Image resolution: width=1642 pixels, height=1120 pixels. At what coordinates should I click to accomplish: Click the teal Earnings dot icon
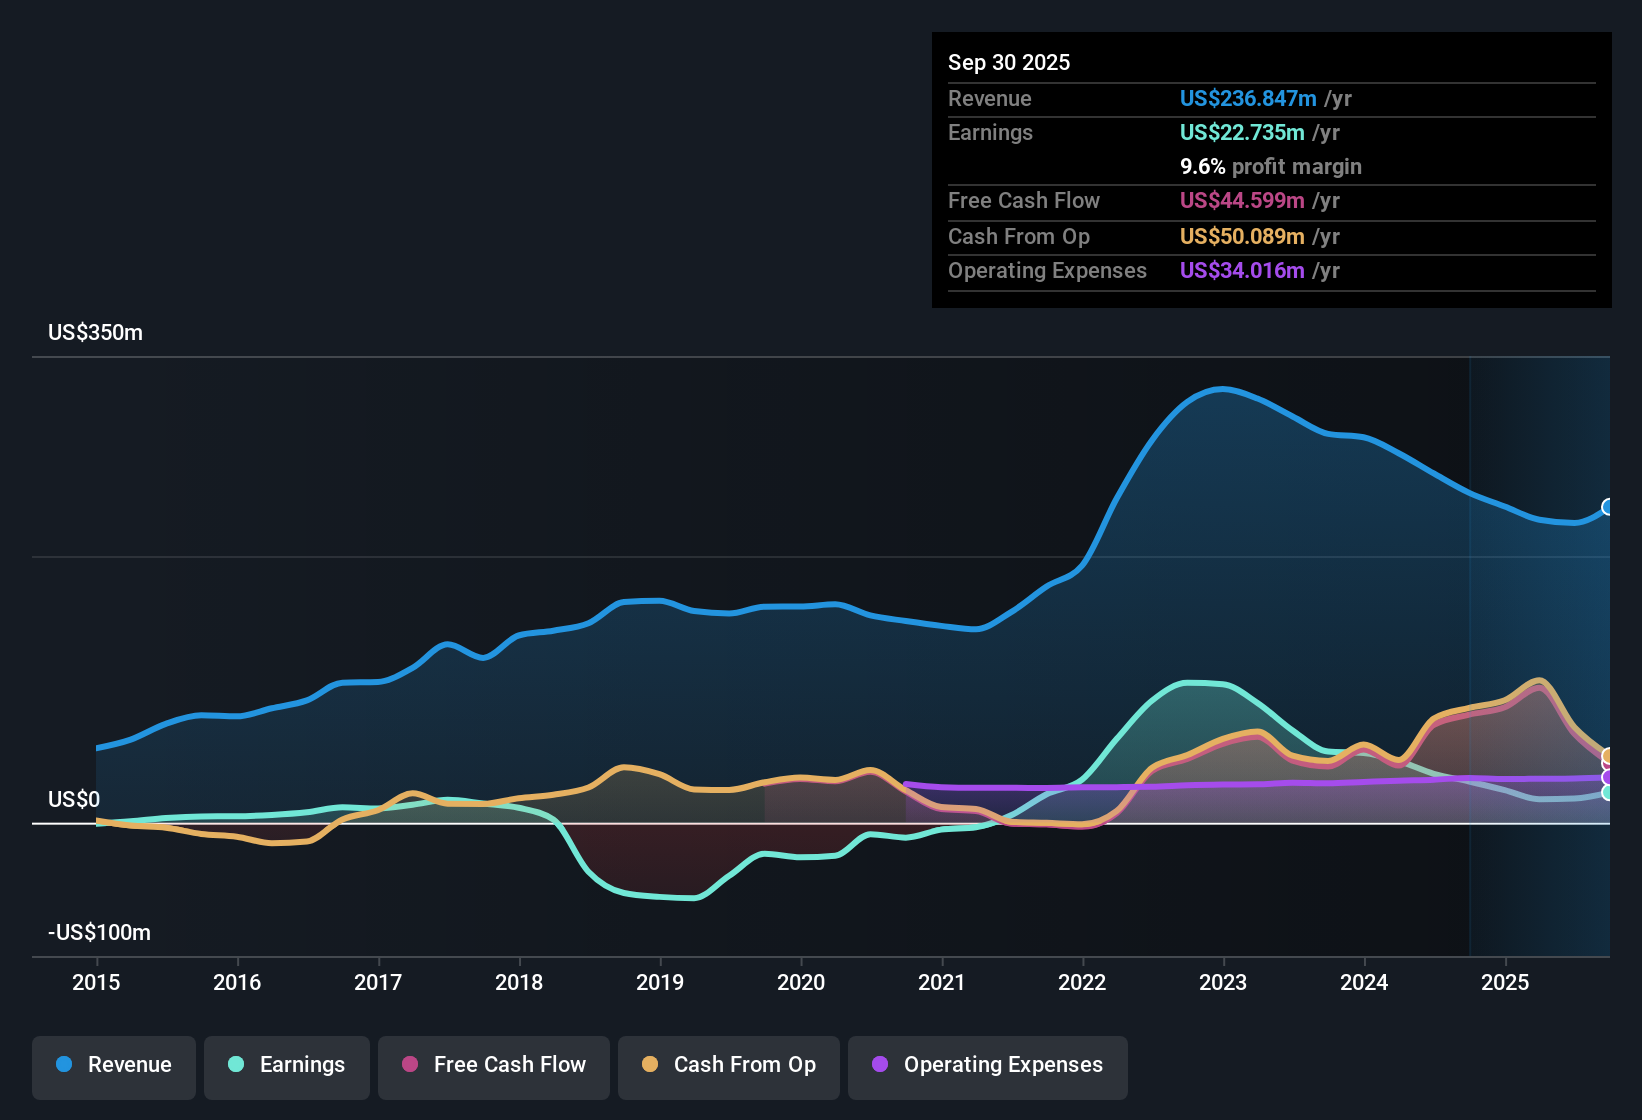236,1065
